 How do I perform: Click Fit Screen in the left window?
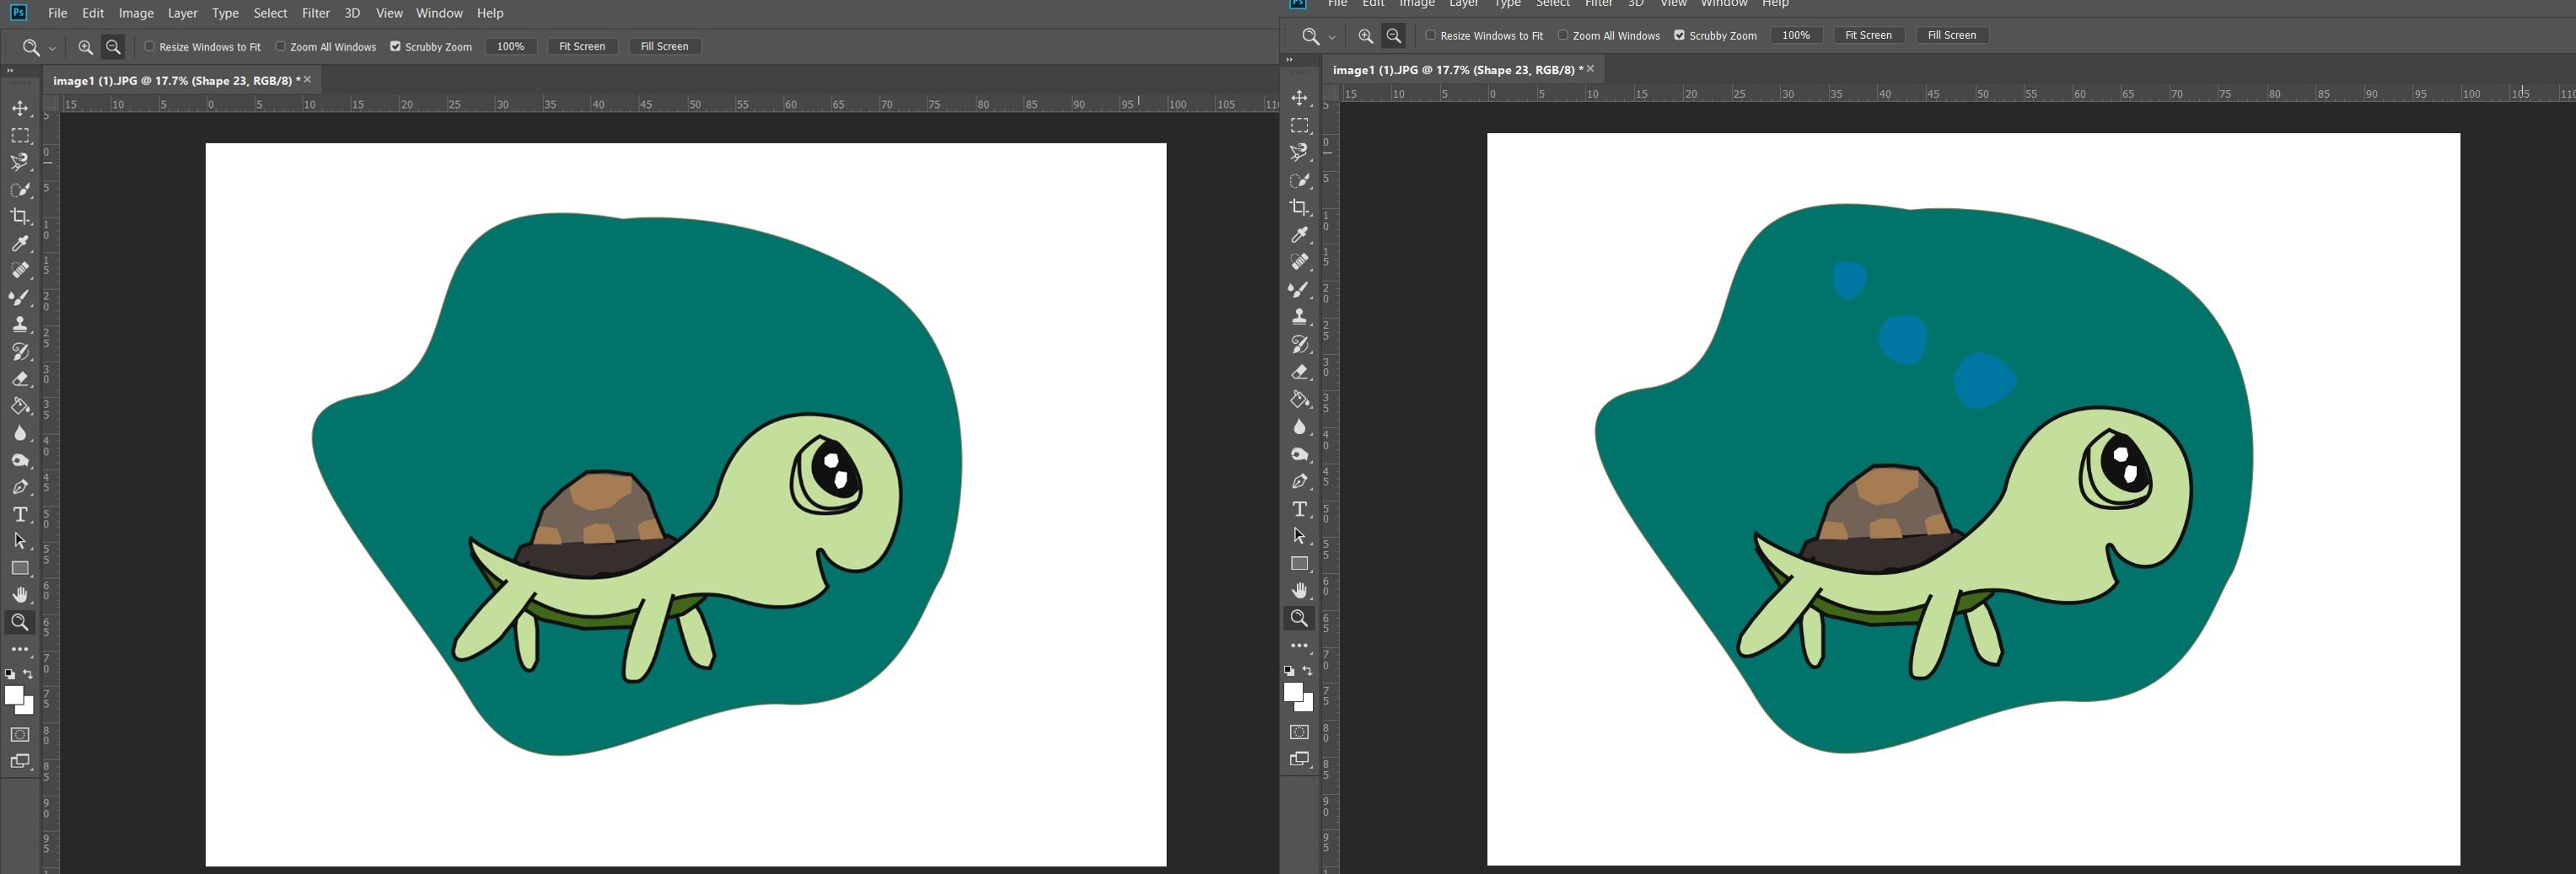(582, 46)
